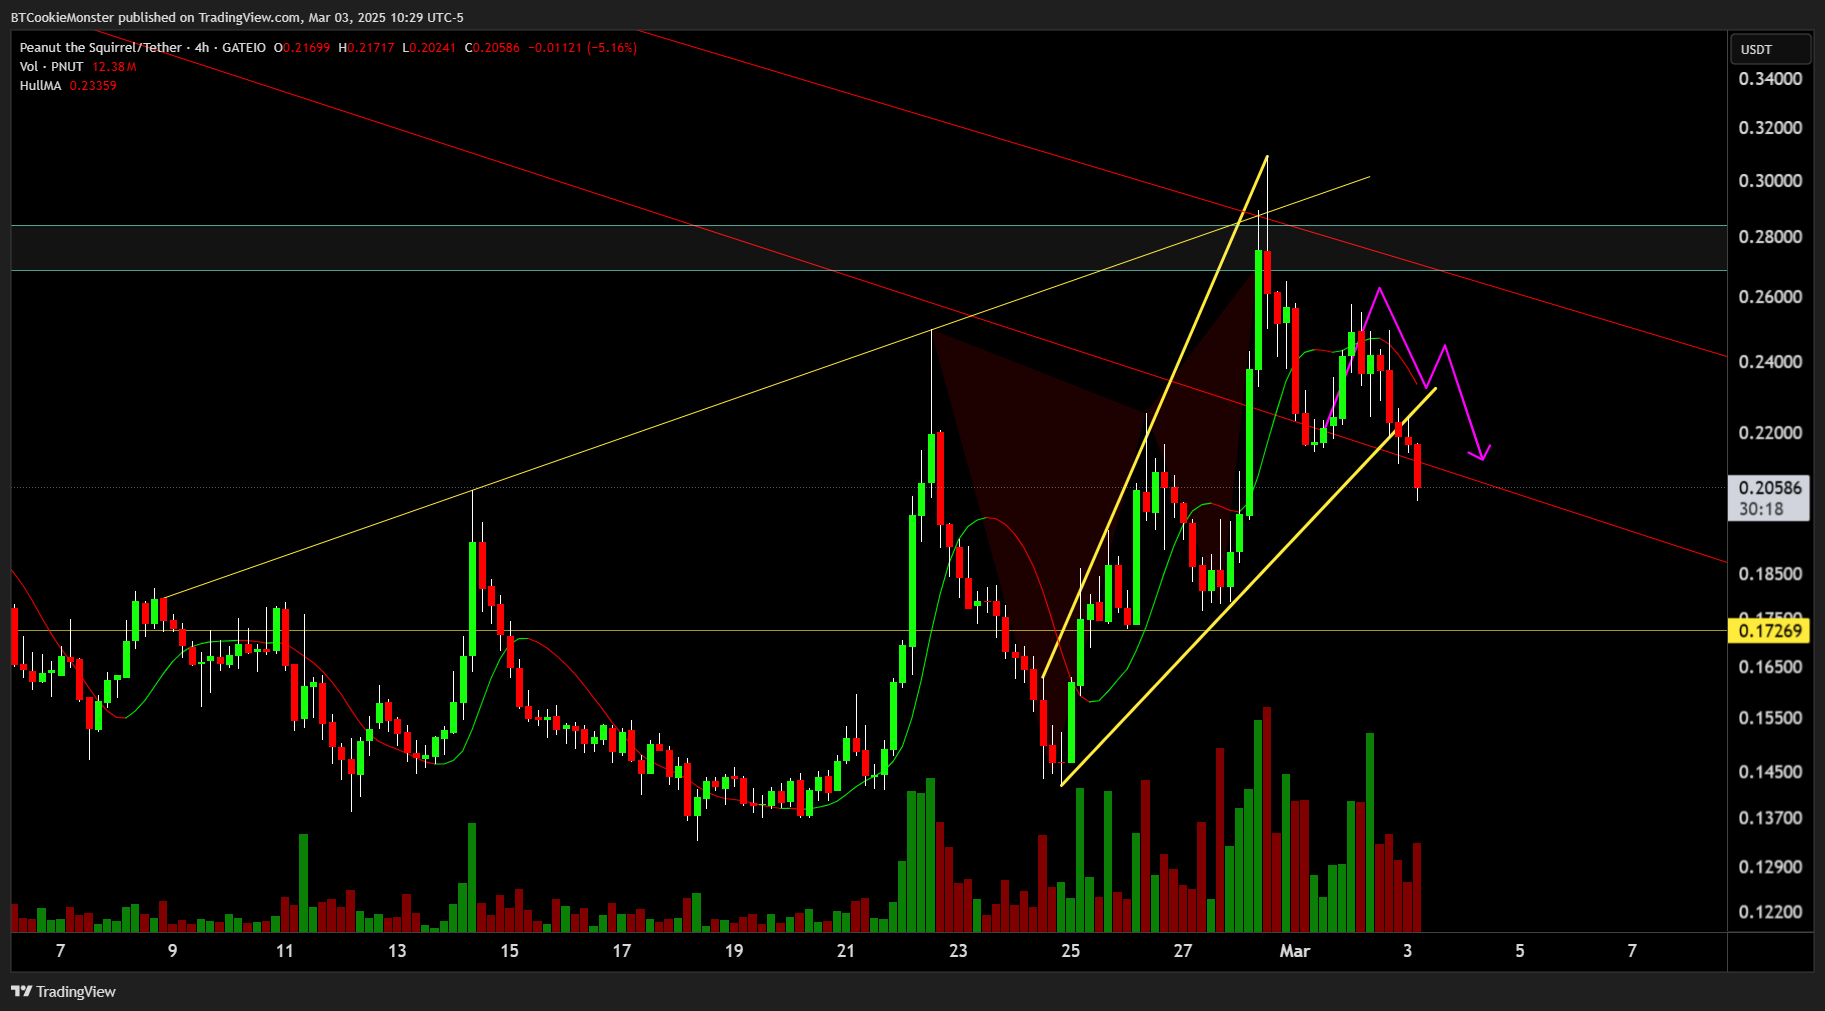Click the low price value 0.20241

(x=433, y=47)
